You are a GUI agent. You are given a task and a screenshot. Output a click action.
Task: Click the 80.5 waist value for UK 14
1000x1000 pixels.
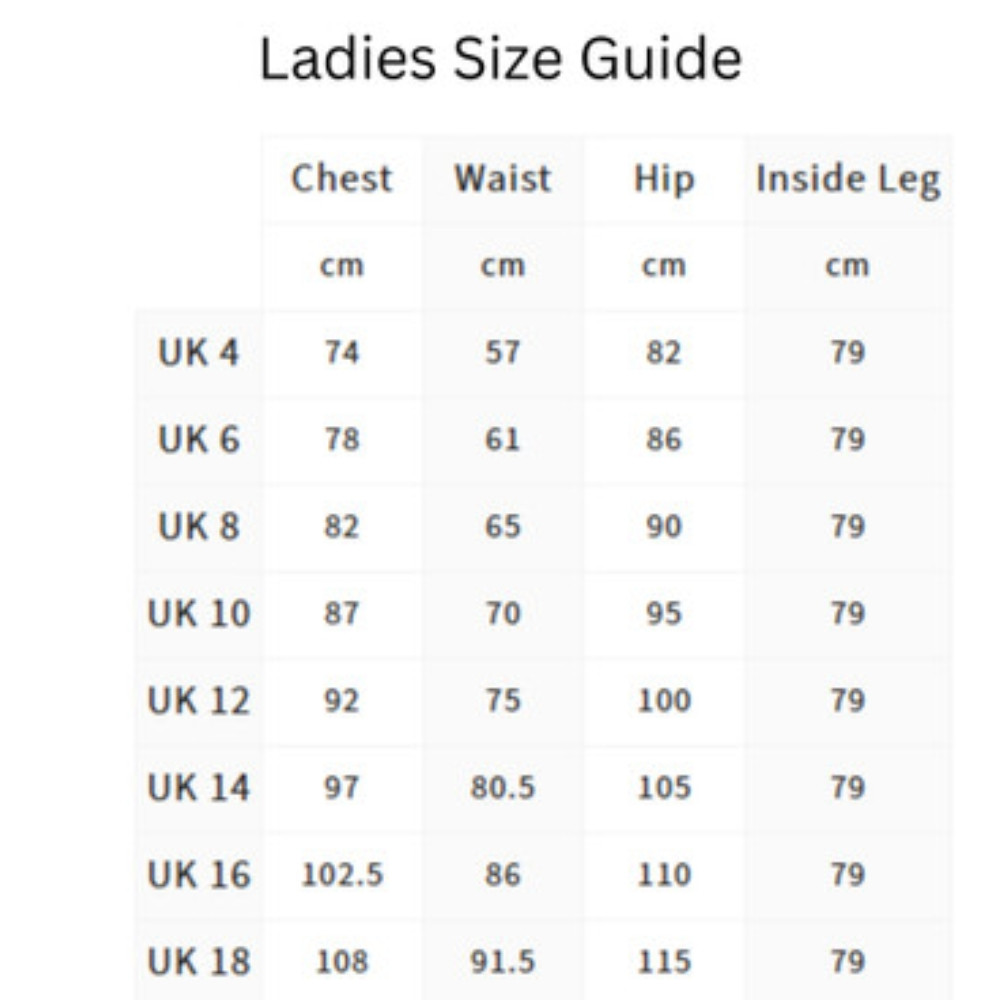(502, 788)
